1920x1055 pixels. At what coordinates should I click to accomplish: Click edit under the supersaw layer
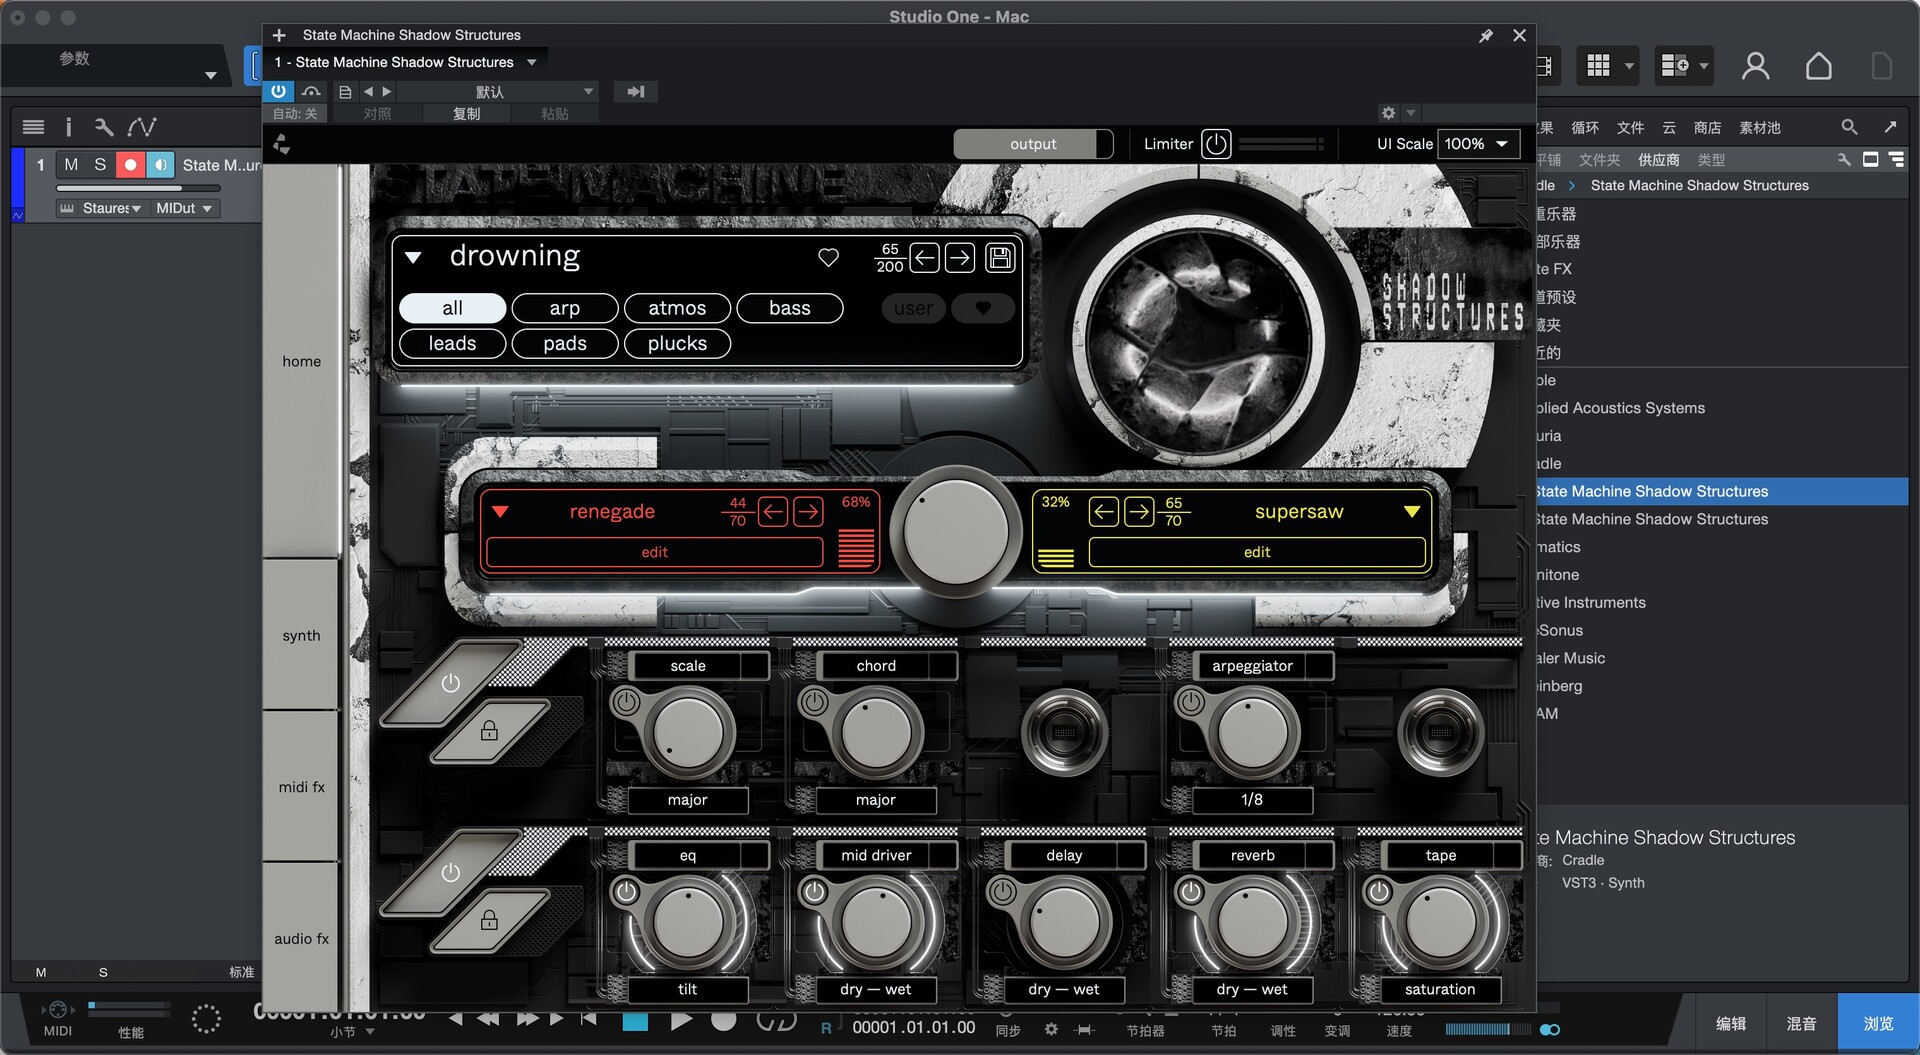click(x=1257, y=552)
